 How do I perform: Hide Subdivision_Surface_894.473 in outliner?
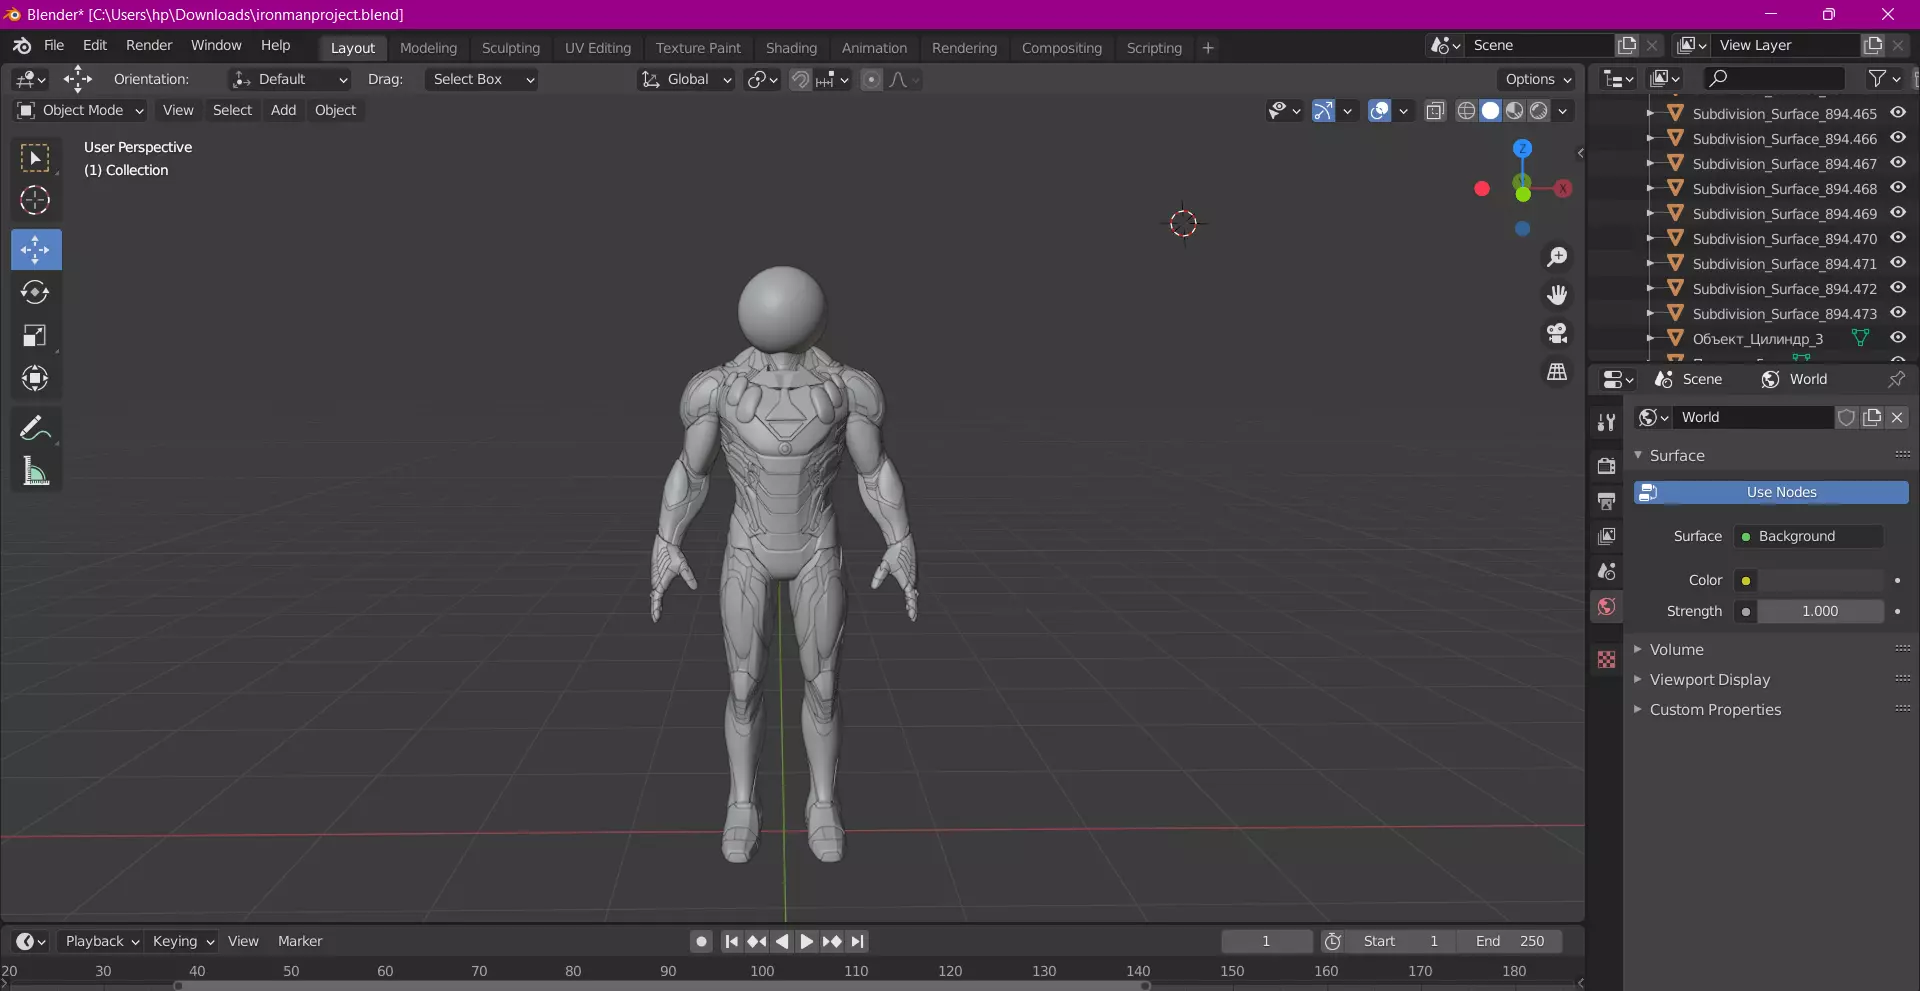click(x=1898, y=313)
